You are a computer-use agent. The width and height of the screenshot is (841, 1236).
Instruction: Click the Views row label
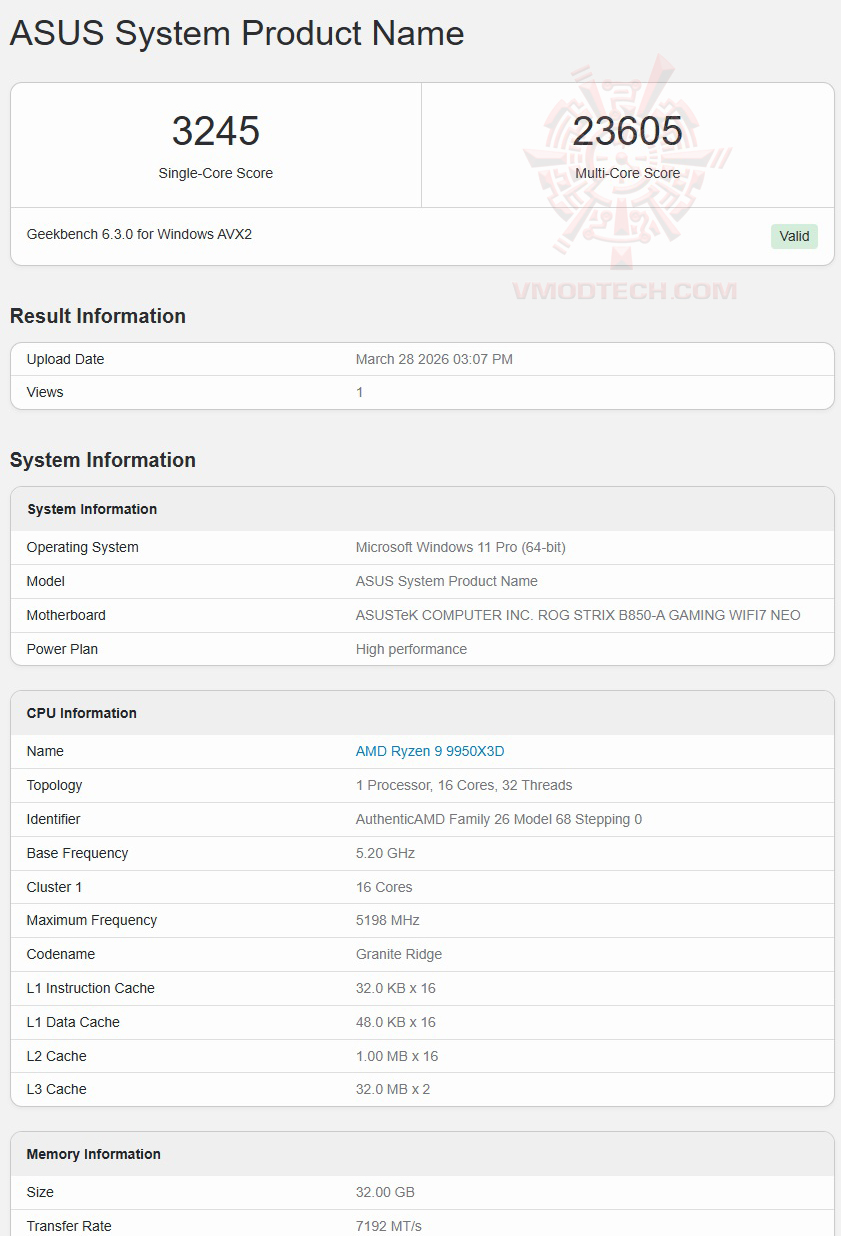pos(45,392)
